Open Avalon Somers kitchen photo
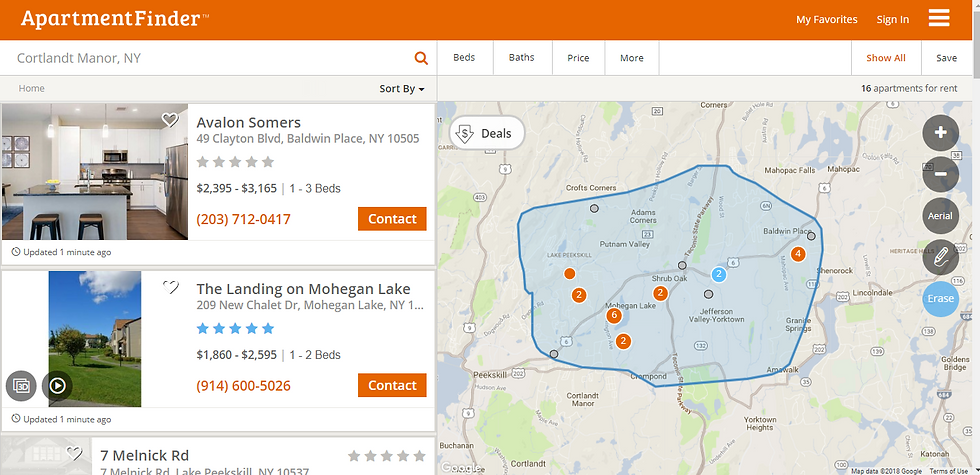 pos(95,172)
